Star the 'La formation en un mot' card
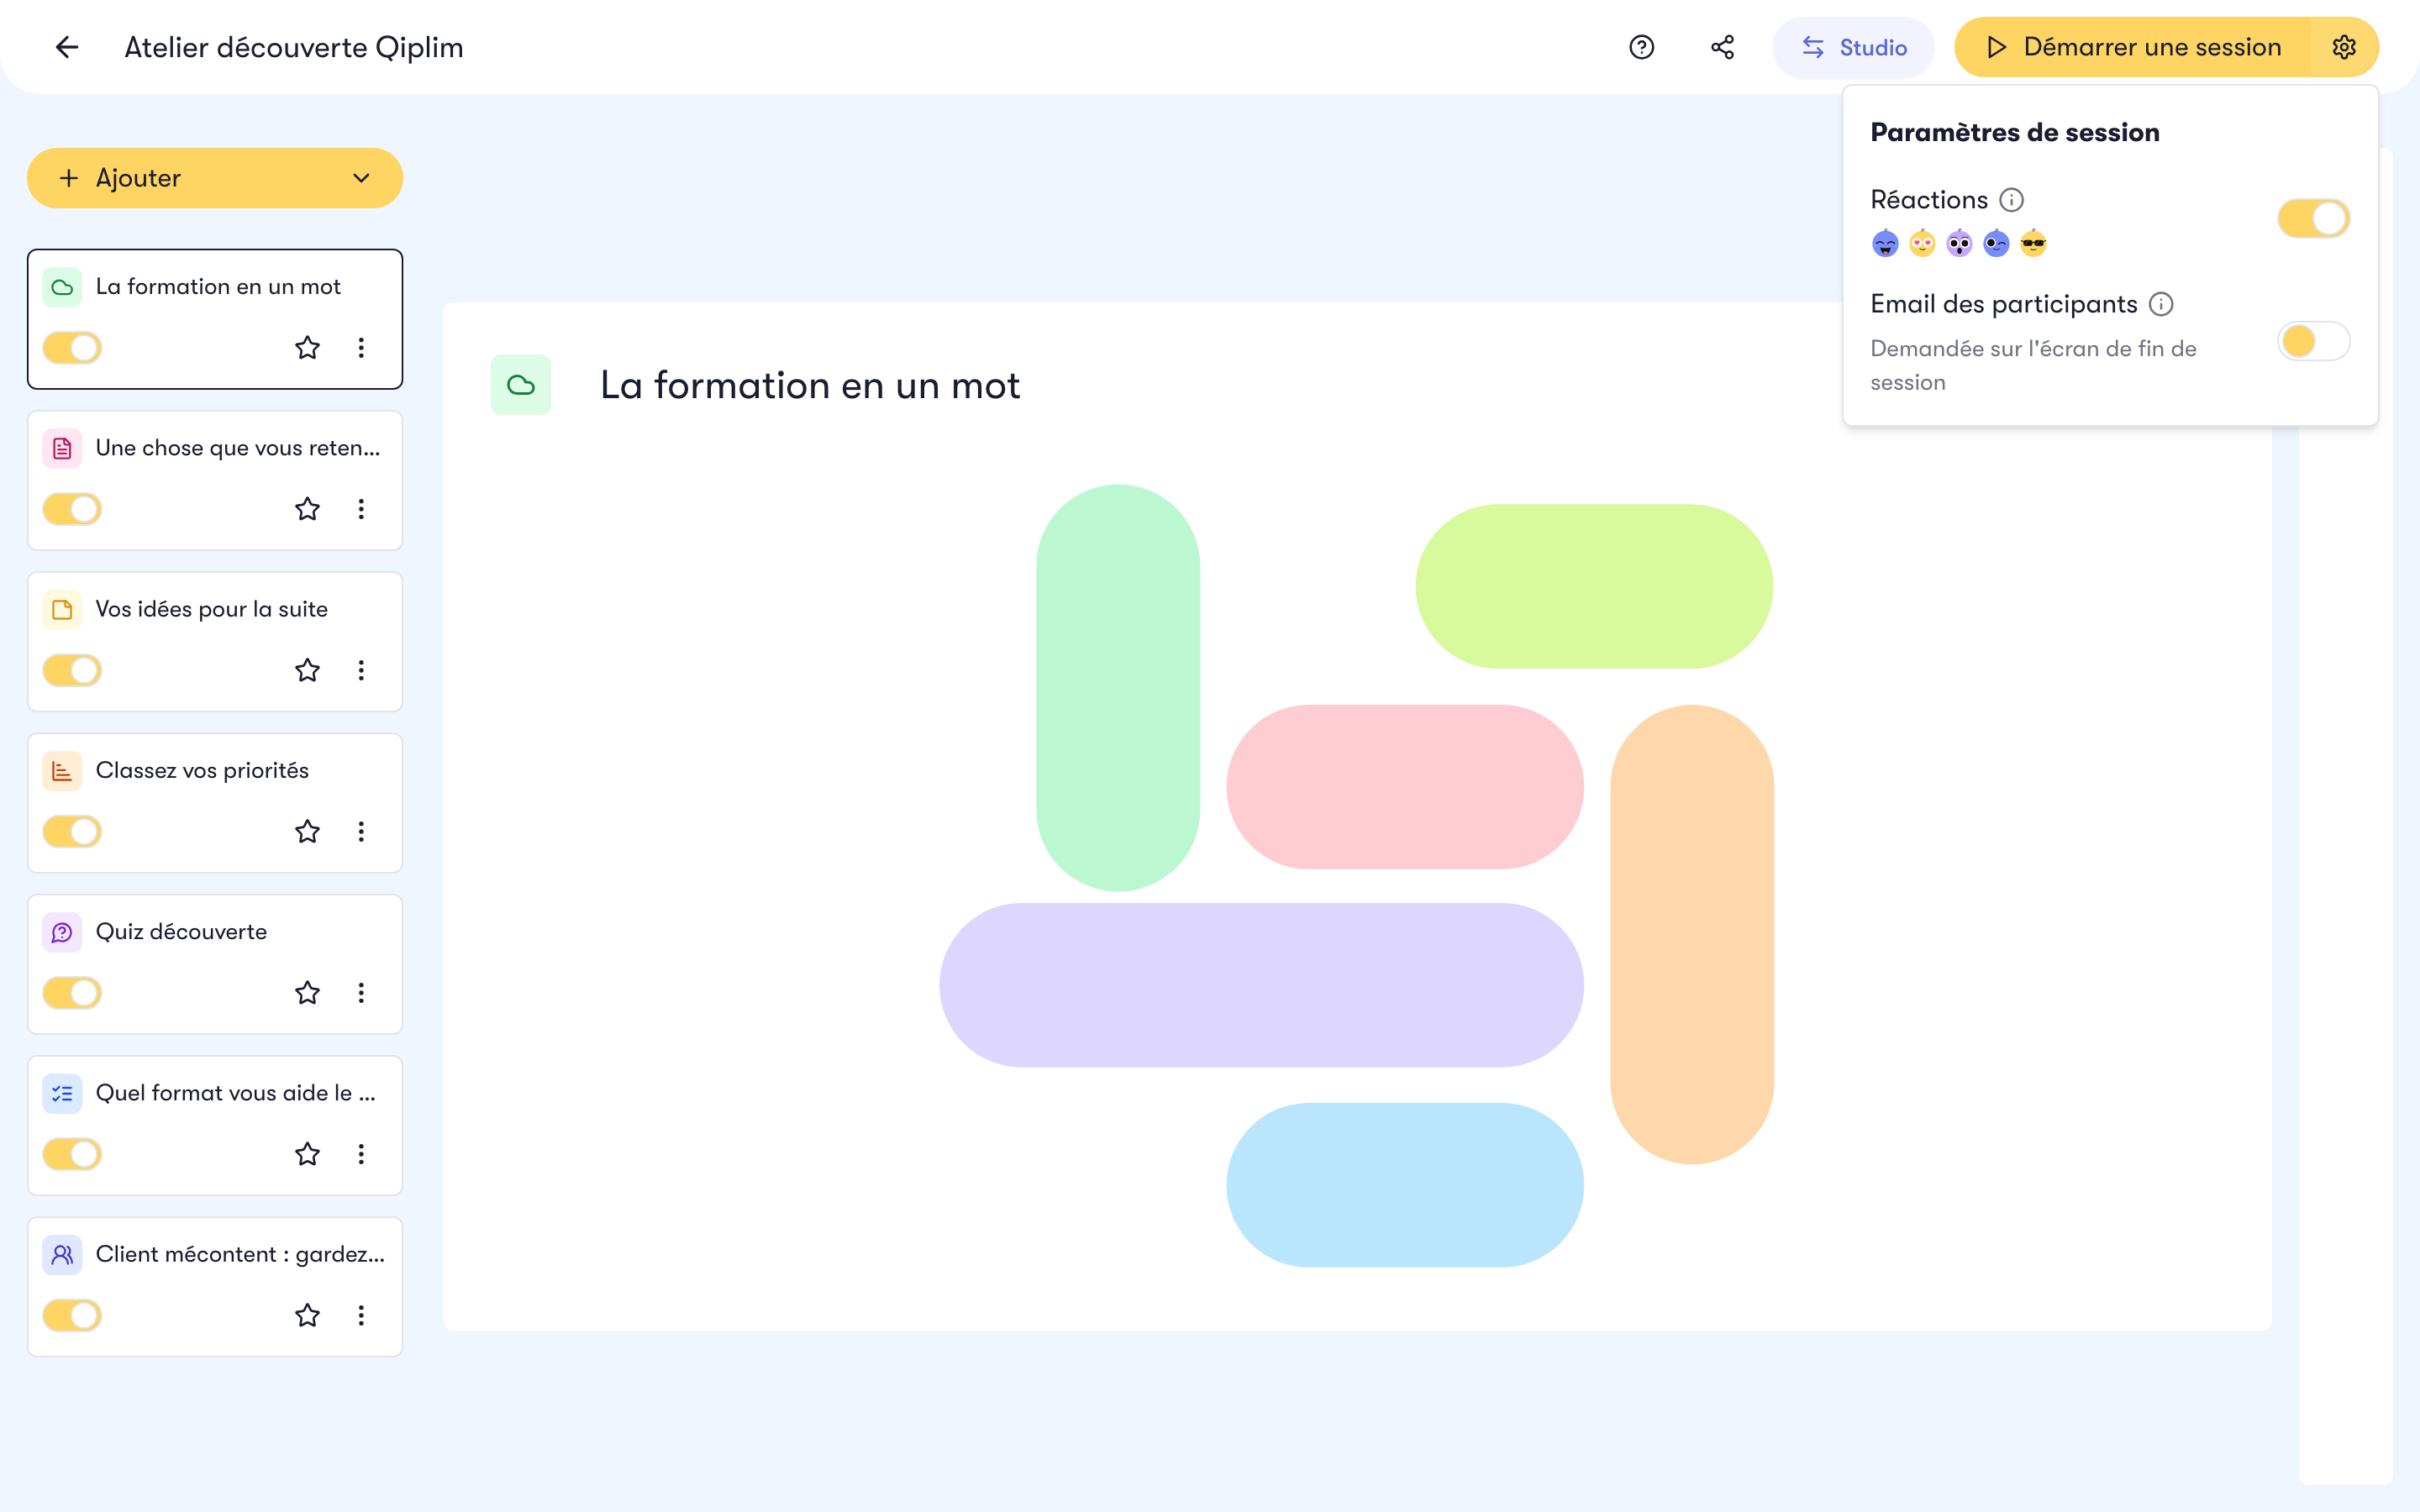This screenshot has height=1512, width=2420. [x=307, y=348]
